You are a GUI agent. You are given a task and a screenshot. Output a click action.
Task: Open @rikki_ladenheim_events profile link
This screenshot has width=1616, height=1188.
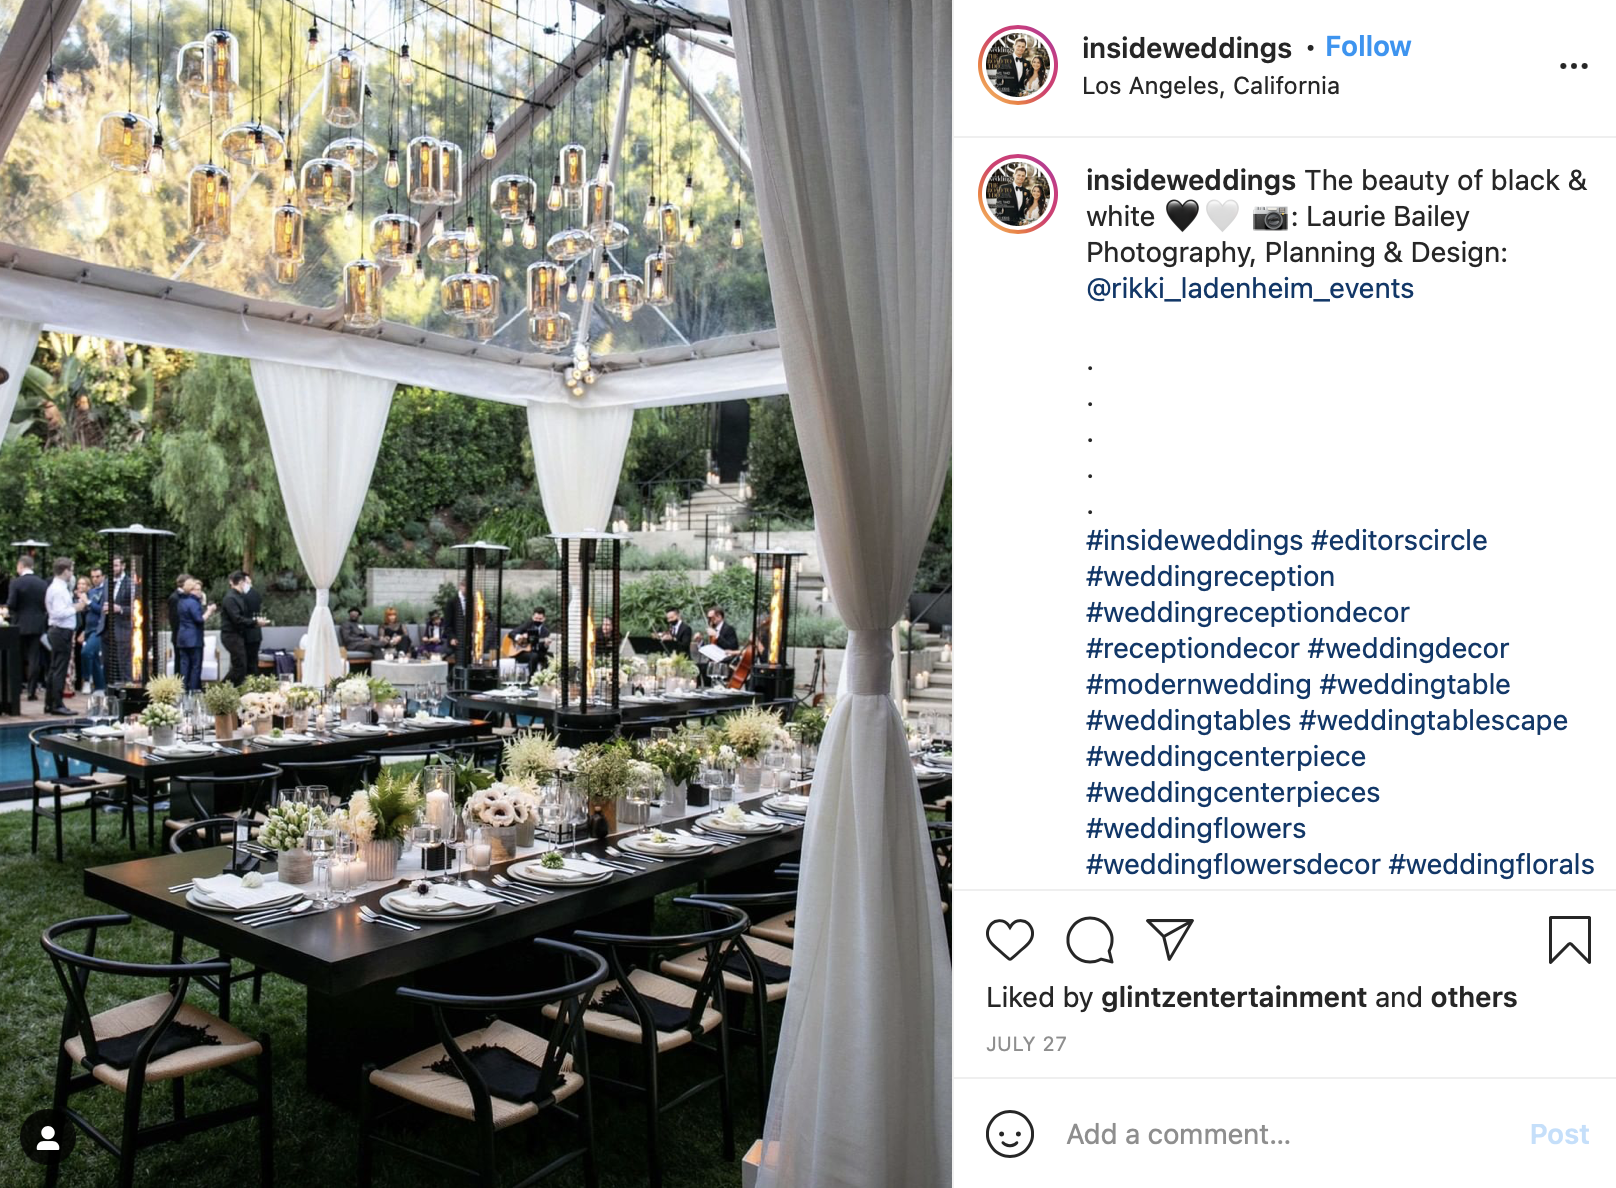(1249, 288)
